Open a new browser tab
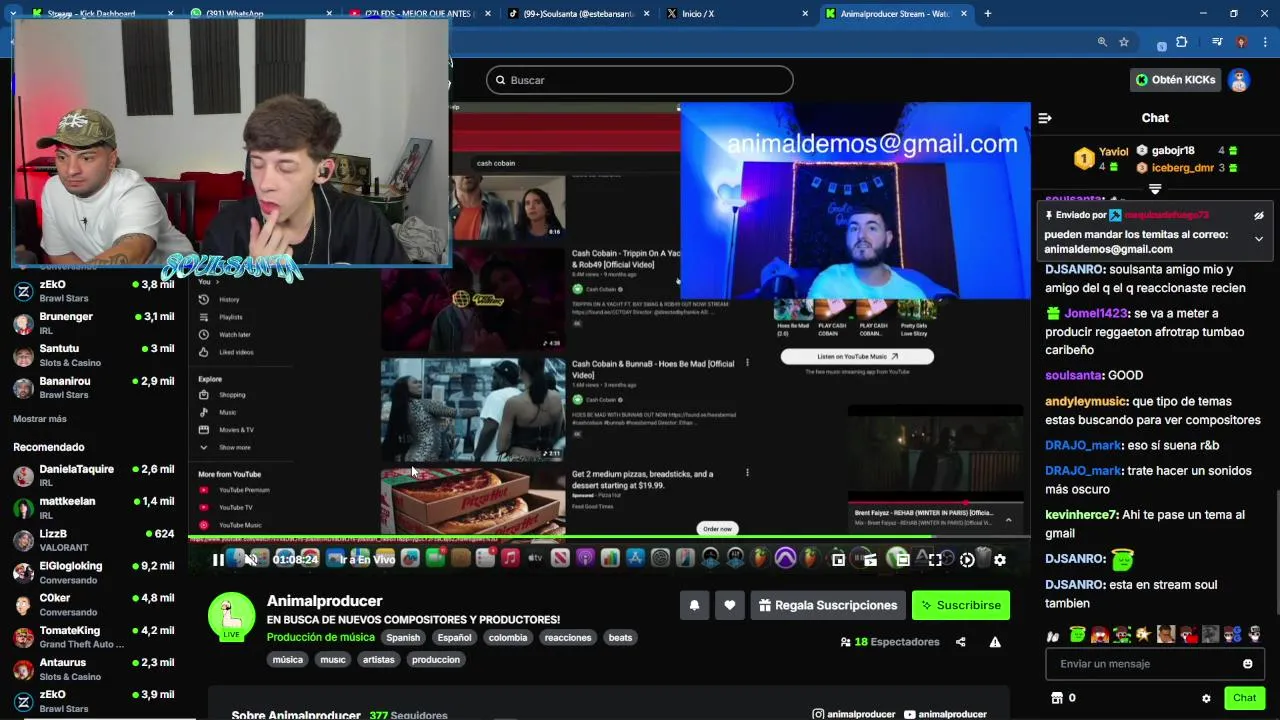1280x720 pixels. [988, 13]
